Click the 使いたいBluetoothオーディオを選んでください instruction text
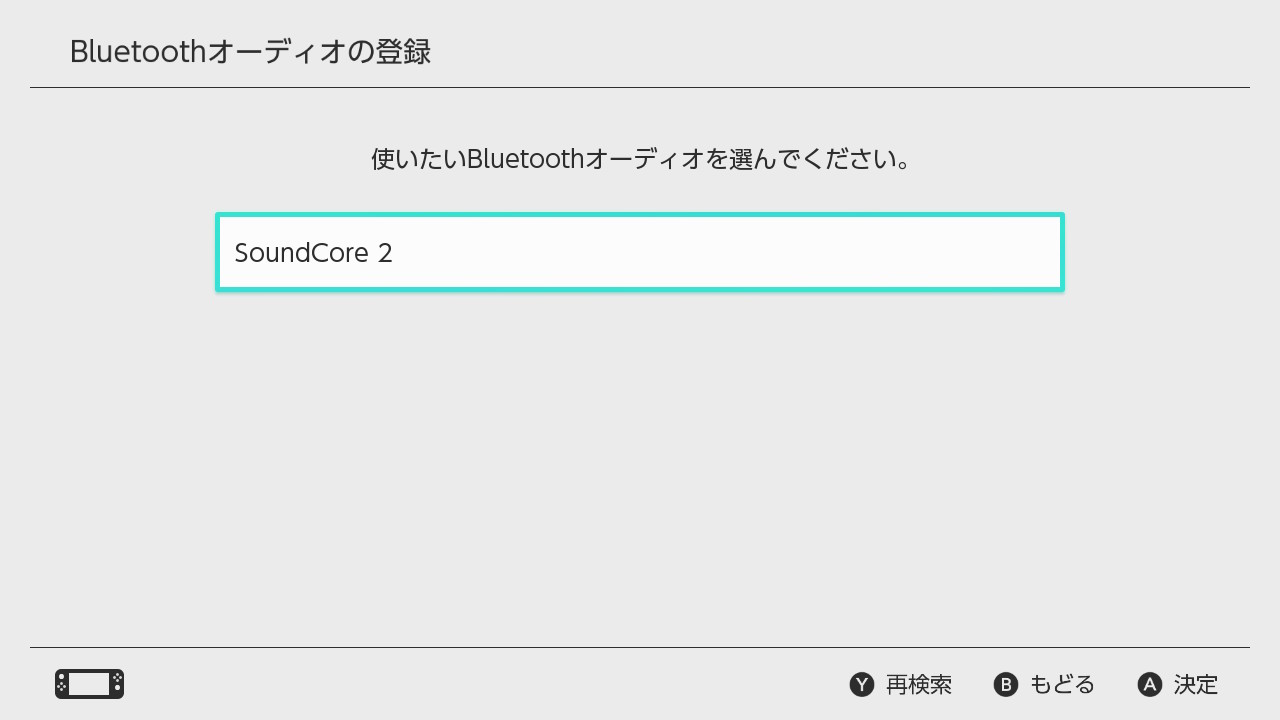Image resolution: width=1280 pixels, height=720 pixels. coord(640,159)
